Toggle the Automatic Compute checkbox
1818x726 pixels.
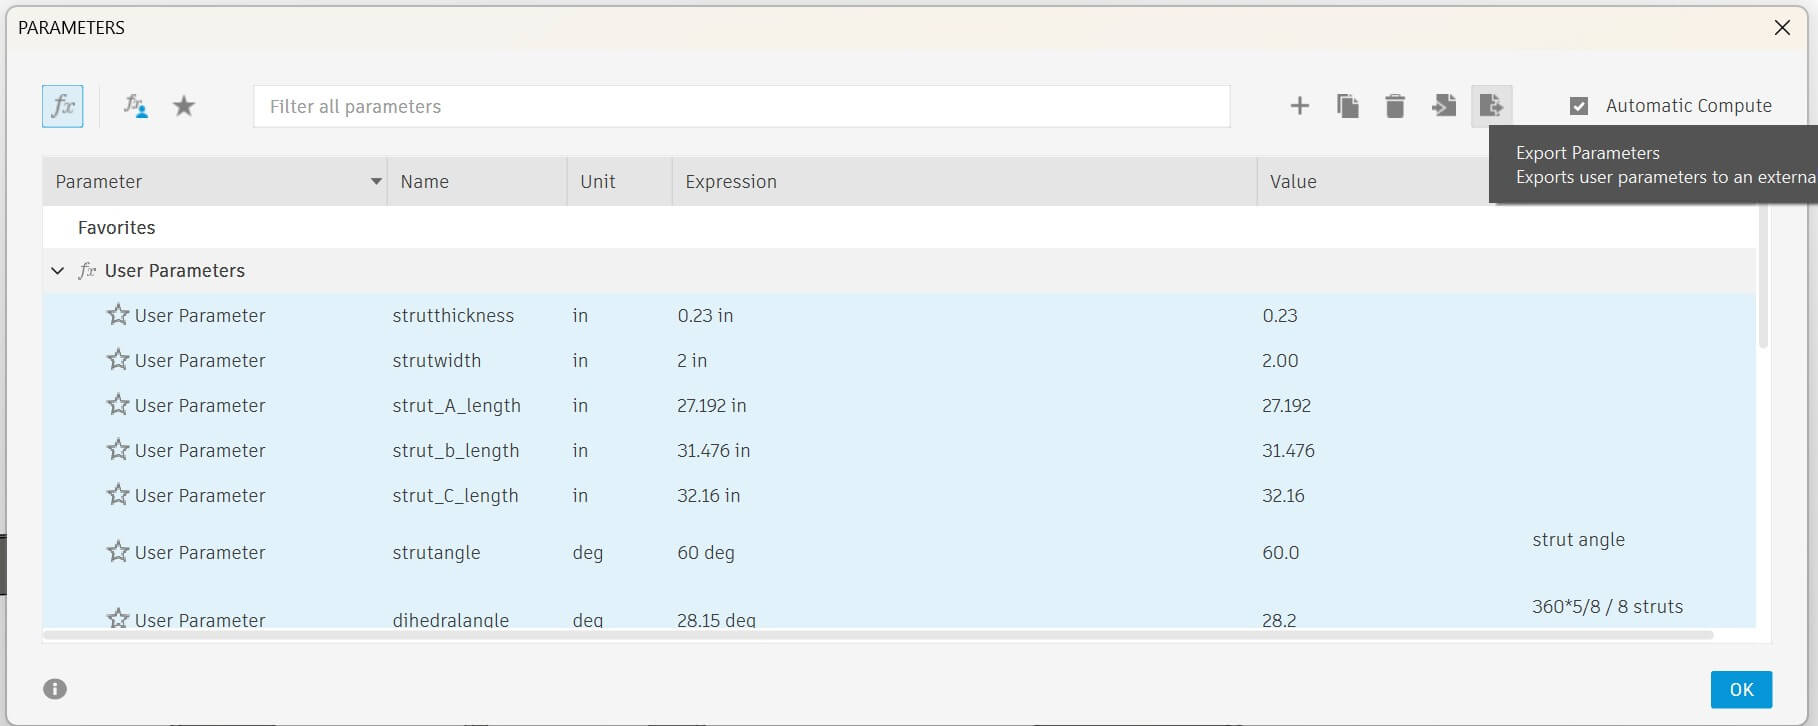click(1579, 106)
